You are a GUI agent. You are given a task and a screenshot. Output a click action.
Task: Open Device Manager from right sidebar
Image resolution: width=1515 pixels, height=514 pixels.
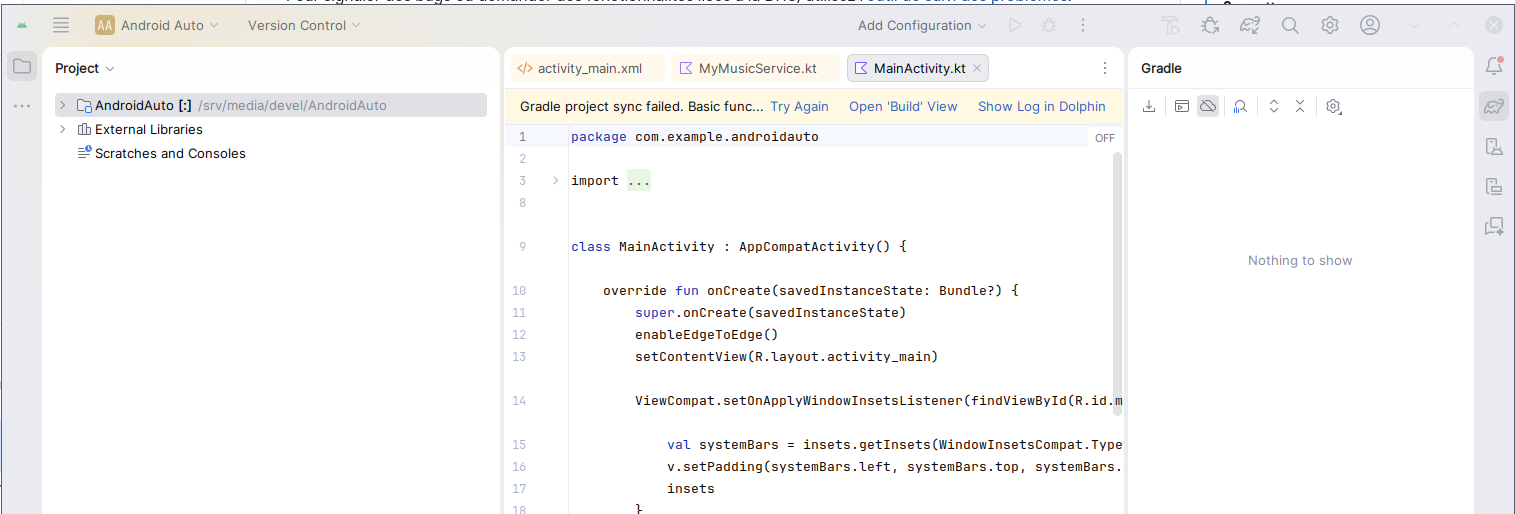[1493, 147]
